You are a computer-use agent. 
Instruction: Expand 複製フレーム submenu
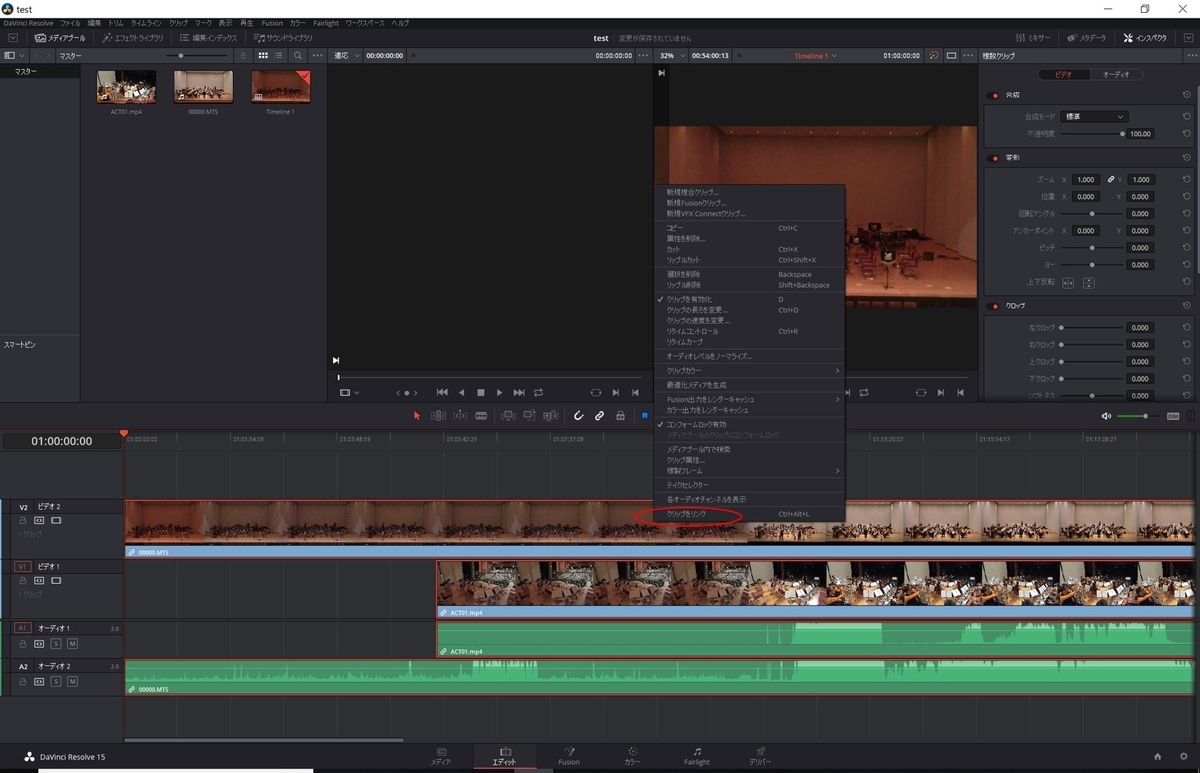(751, 471)
